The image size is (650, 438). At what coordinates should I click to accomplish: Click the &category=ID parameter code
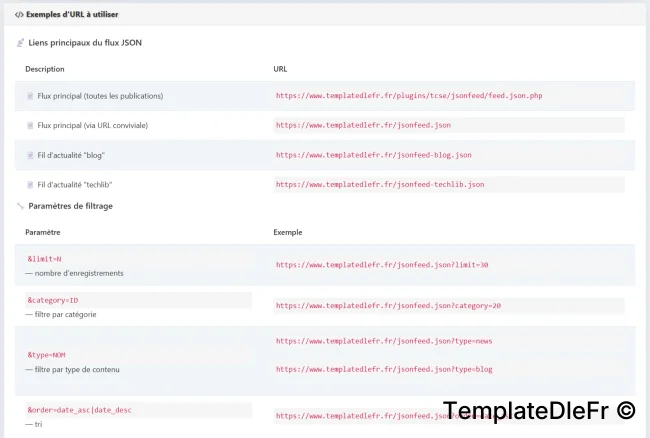[53, 300]
